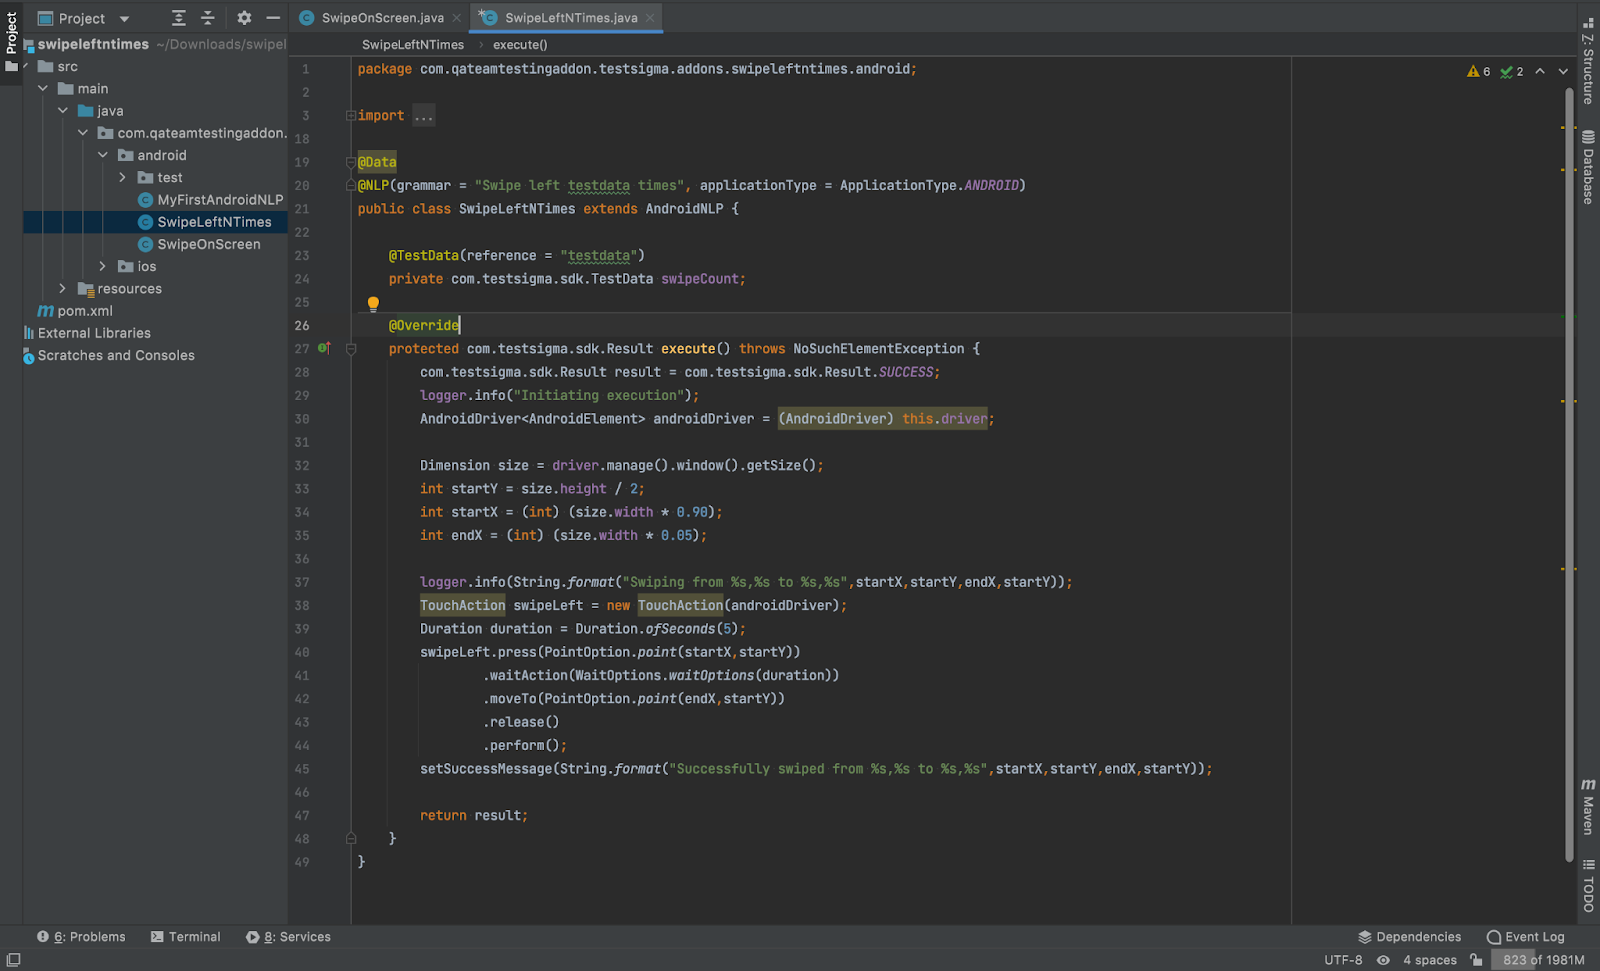The width and height of the screenshot is (1600, 971).
Task: Open Project panel settings gear
Action: [244, 18]
